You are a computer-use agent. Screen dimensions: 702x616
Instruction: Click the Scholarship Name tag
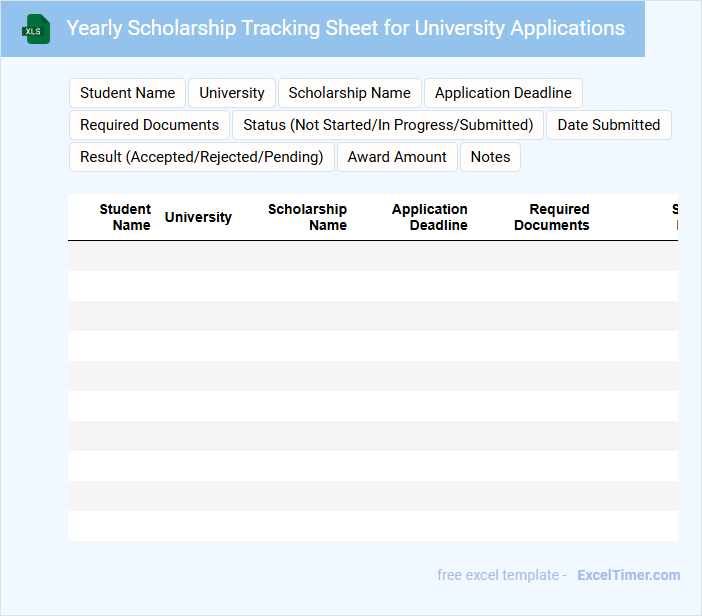pos(349,93)
